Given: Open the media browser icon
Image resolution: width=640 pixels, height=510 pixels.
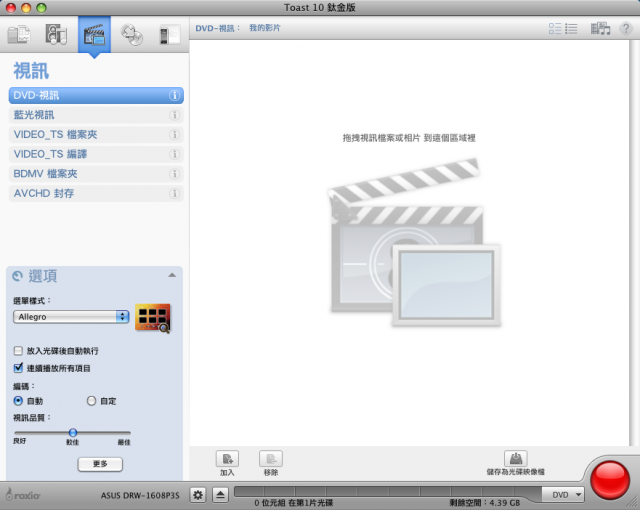Looking at the screenshot, I should point(600,28).
